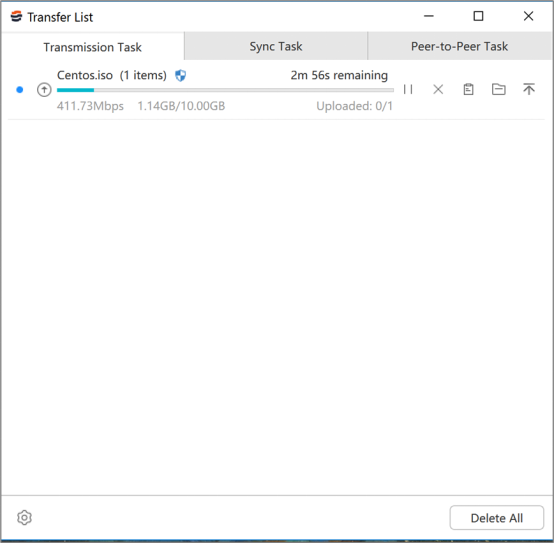The height and width of the screenshot is (543, 554).
Task: Switch to the Sync Task tab
Action: click(x=276, y=46)
